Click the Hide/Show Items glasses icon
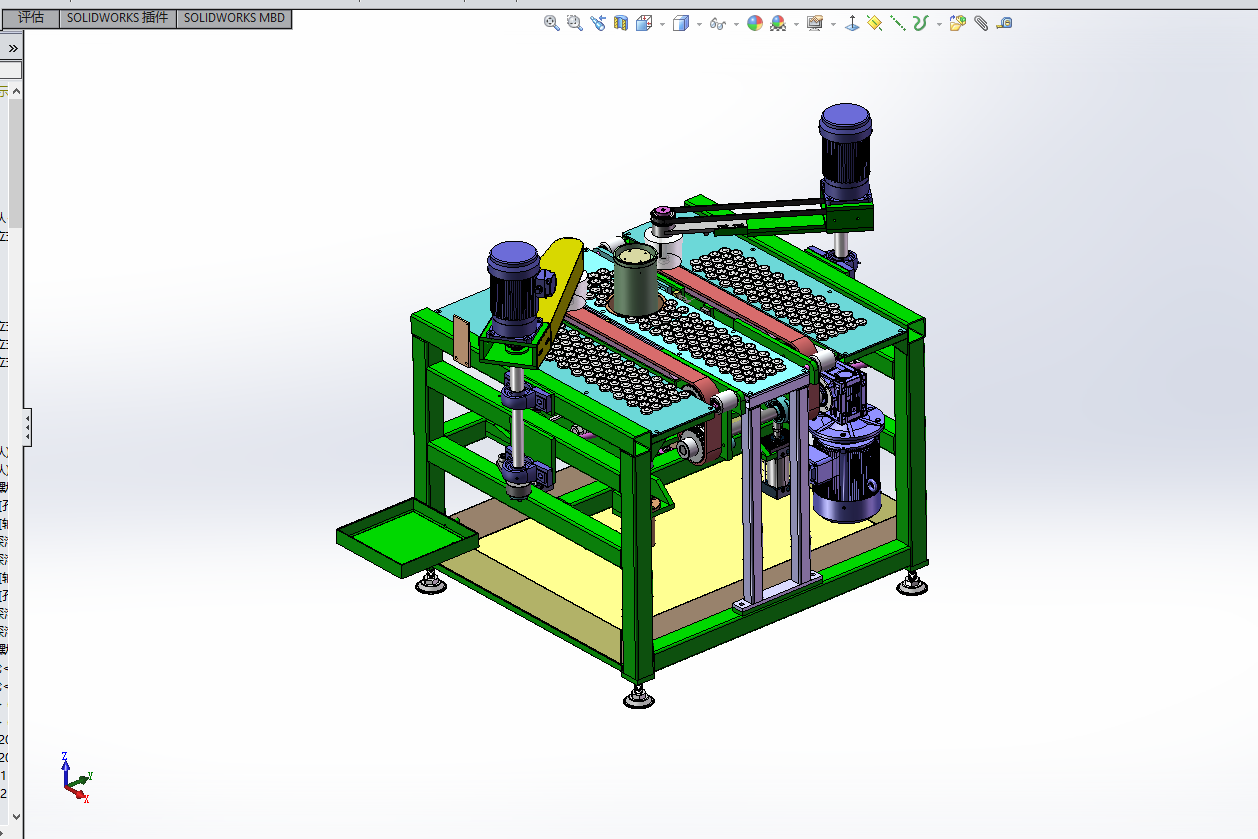Viewport: 1258px width, 839px height. [717, 23]
